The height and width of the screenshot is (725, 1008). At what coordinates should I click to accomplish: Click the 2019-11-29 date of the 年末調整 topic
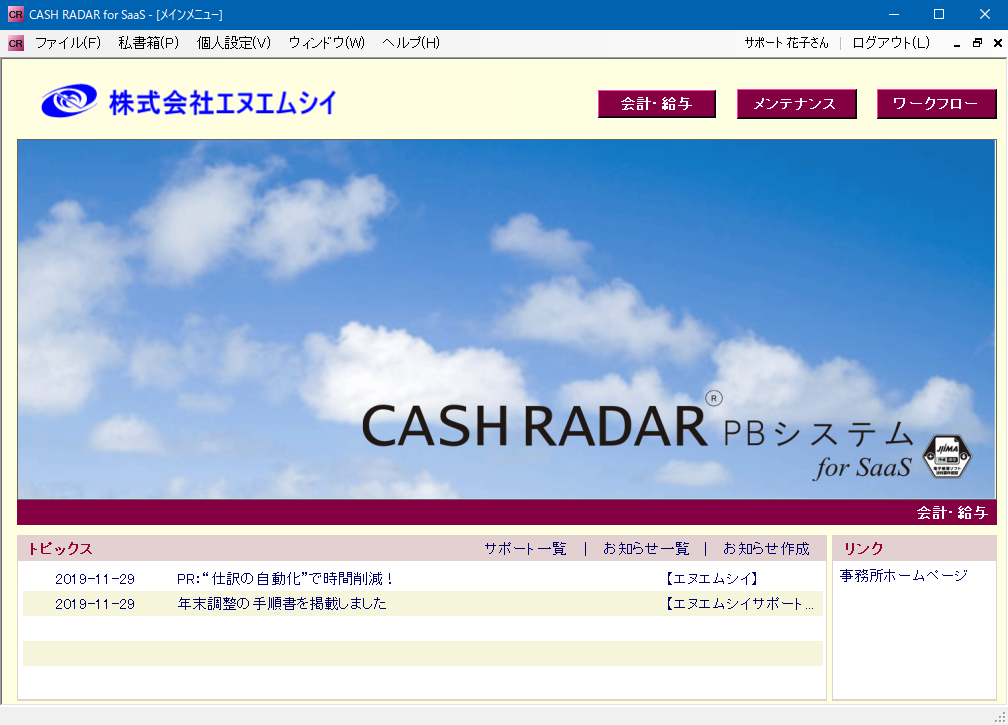point(95,604)
